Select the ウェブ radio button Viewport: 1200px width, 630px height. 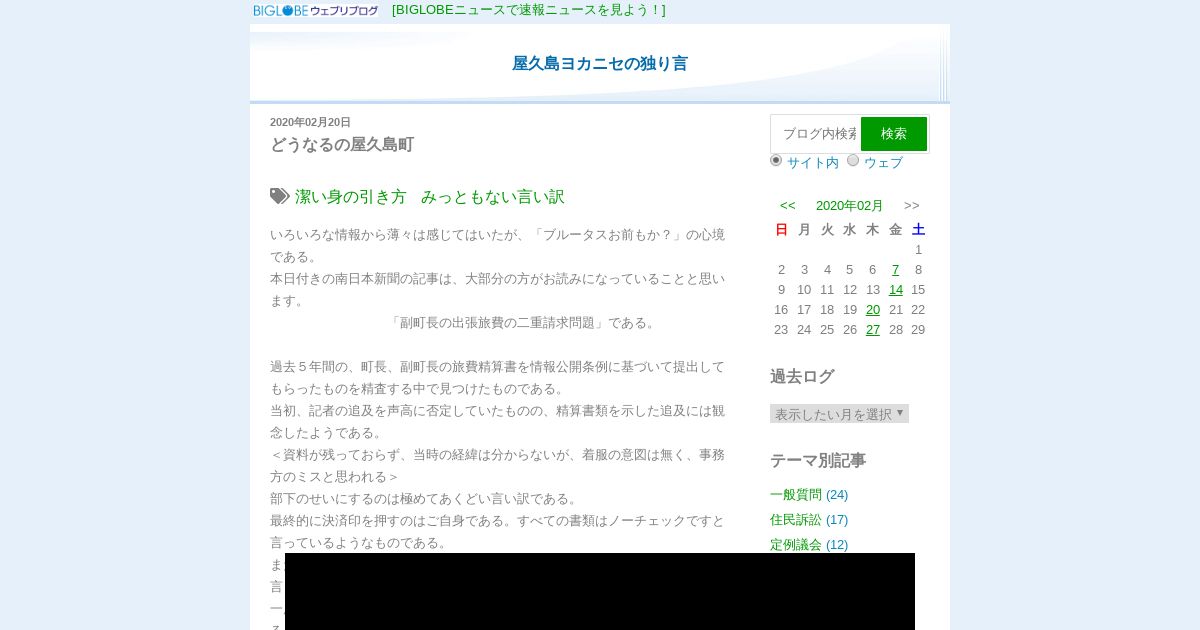853,160
